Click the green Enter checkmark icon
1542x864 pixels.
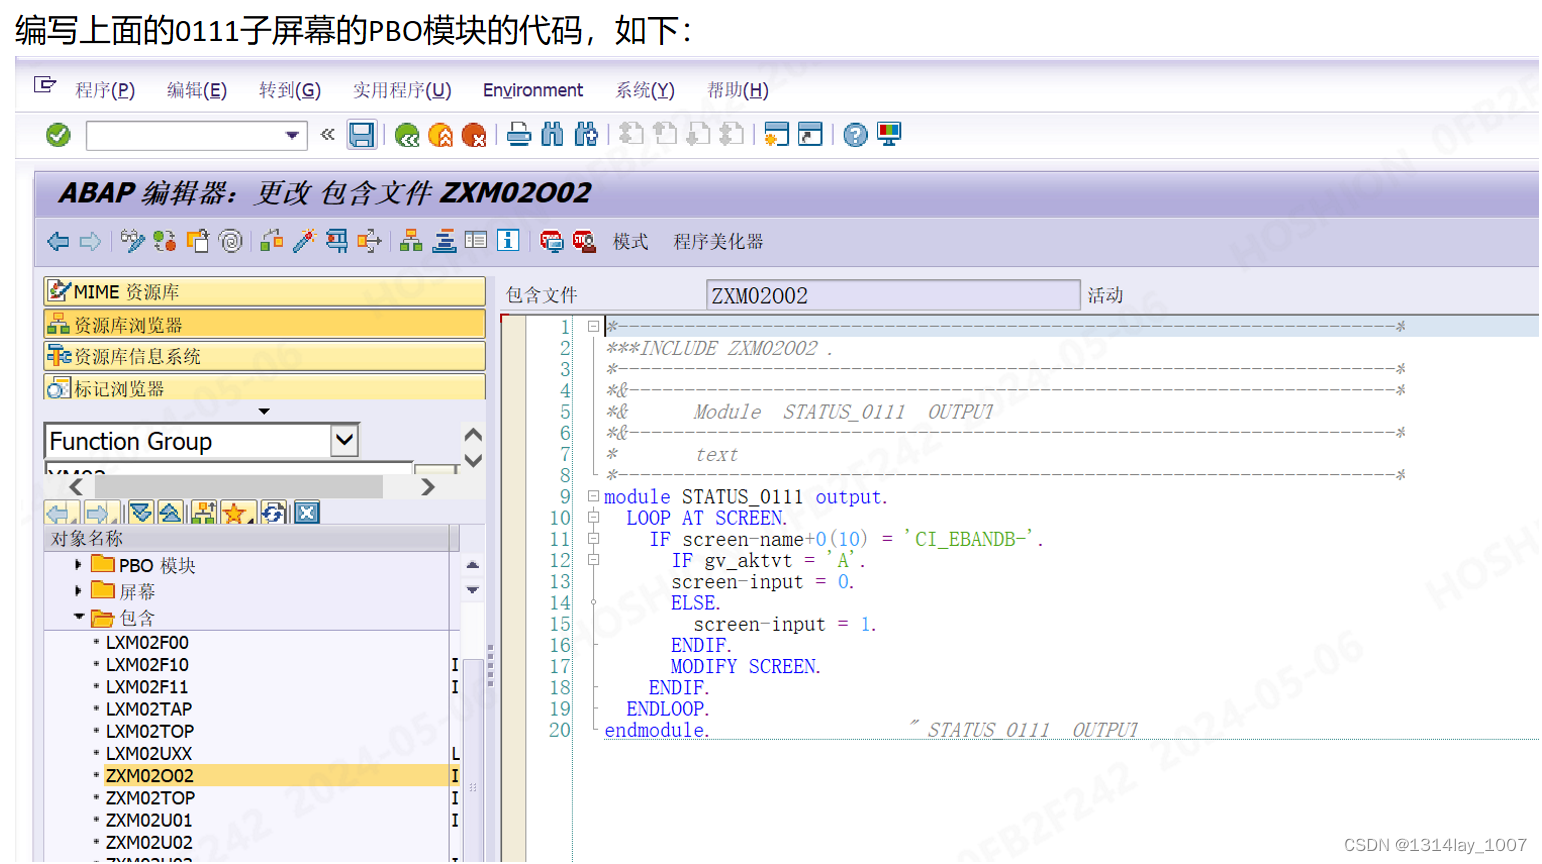point(58,135)
